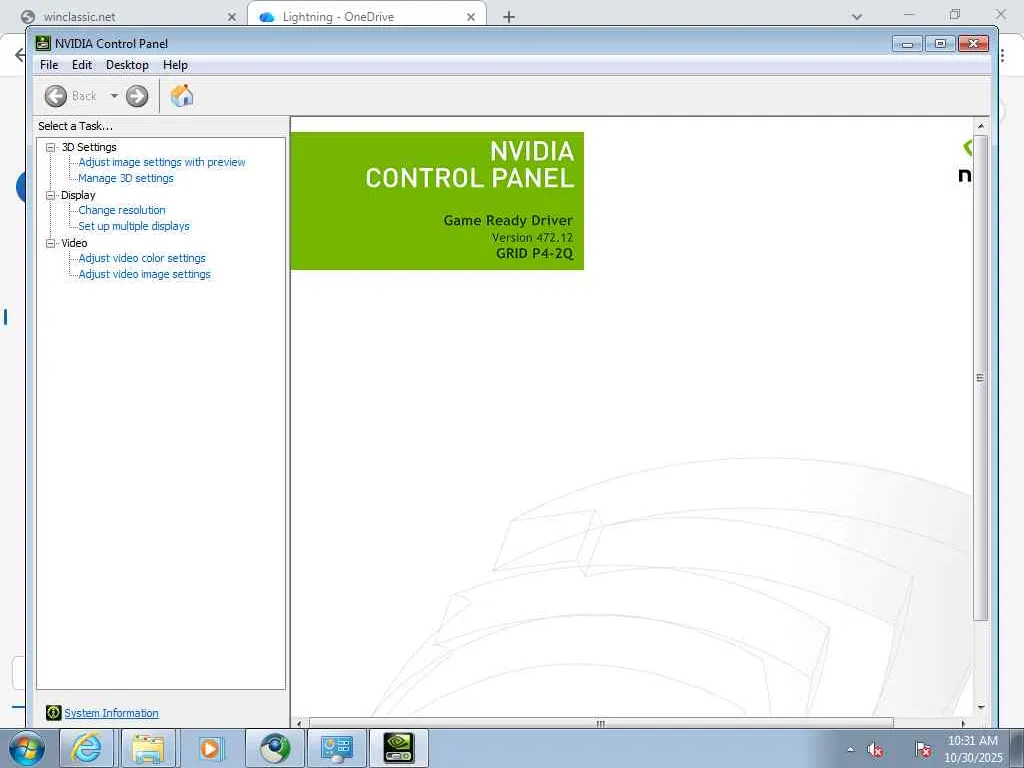The height and width of the screenshot is (768, 1024).
Task: Launch Internet Explorer from the taskbar
Action: point(87,748)
